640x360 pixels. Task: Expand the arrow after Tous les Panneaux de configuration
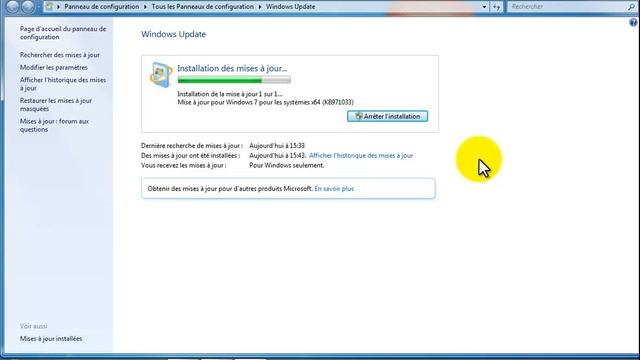(x=260, y=7)
